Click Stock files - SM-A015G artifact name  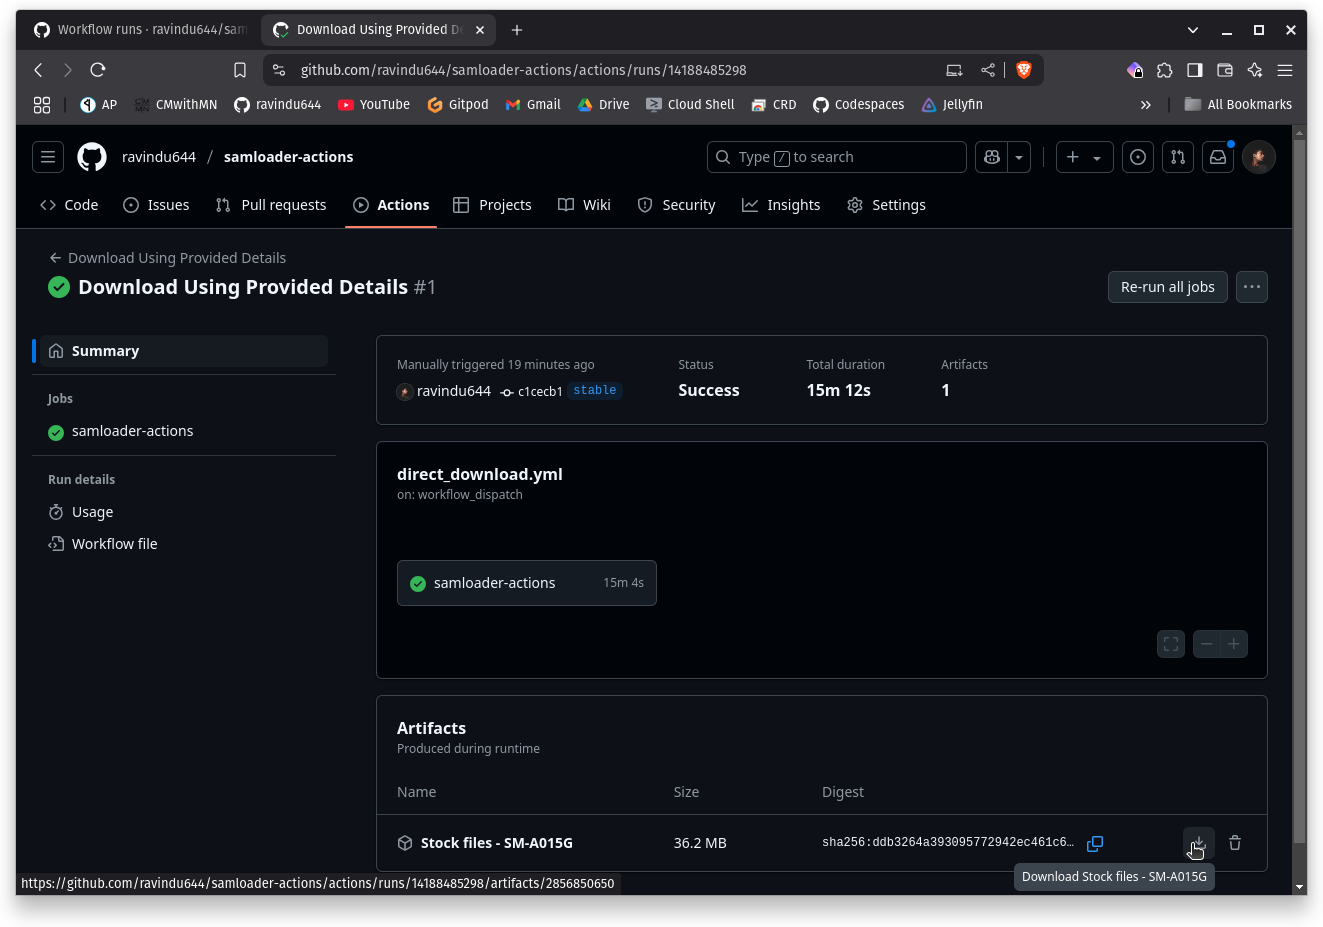497,843
